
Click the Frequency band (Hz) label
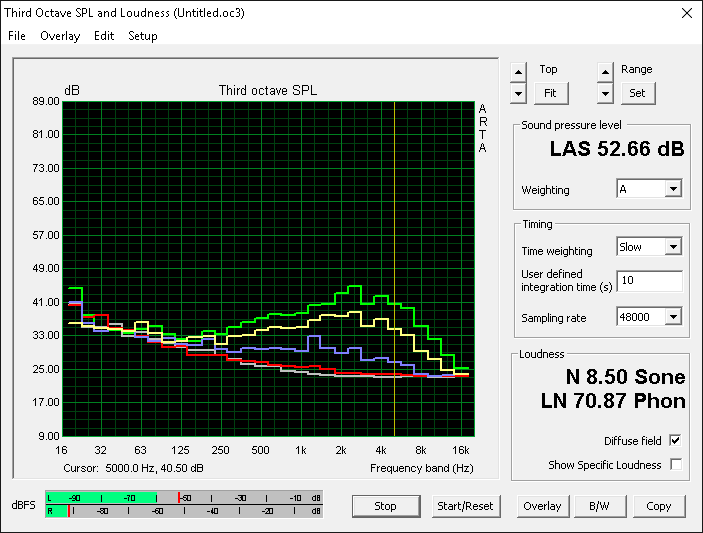click(422, 468)
